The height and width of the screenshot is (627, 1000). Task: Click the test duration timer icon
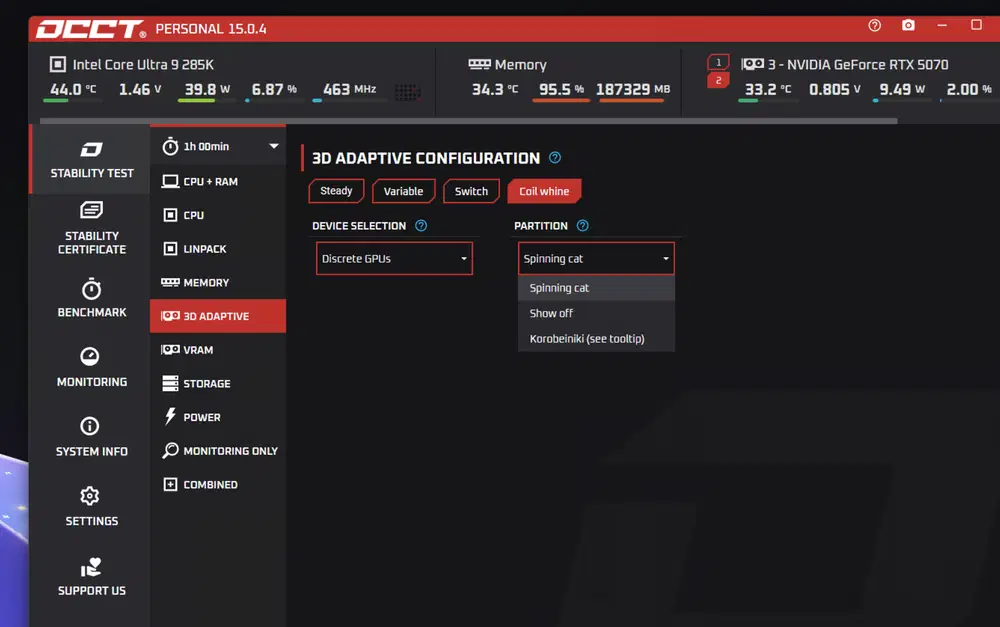pyautogui.click(x=170, y=146)
